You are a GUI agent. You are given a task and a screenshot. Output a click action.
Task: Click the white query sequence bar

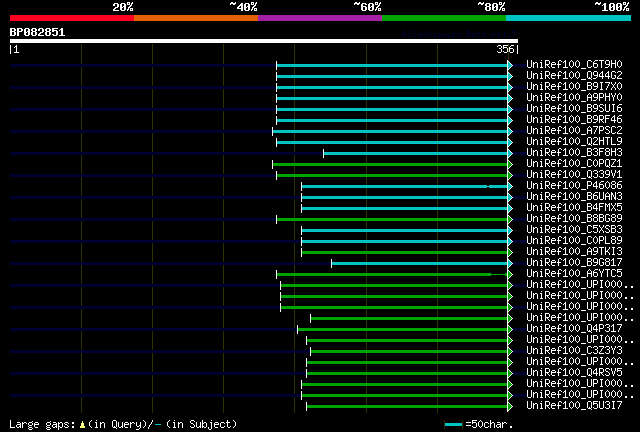pyautogui.click(x=264, y=41)
